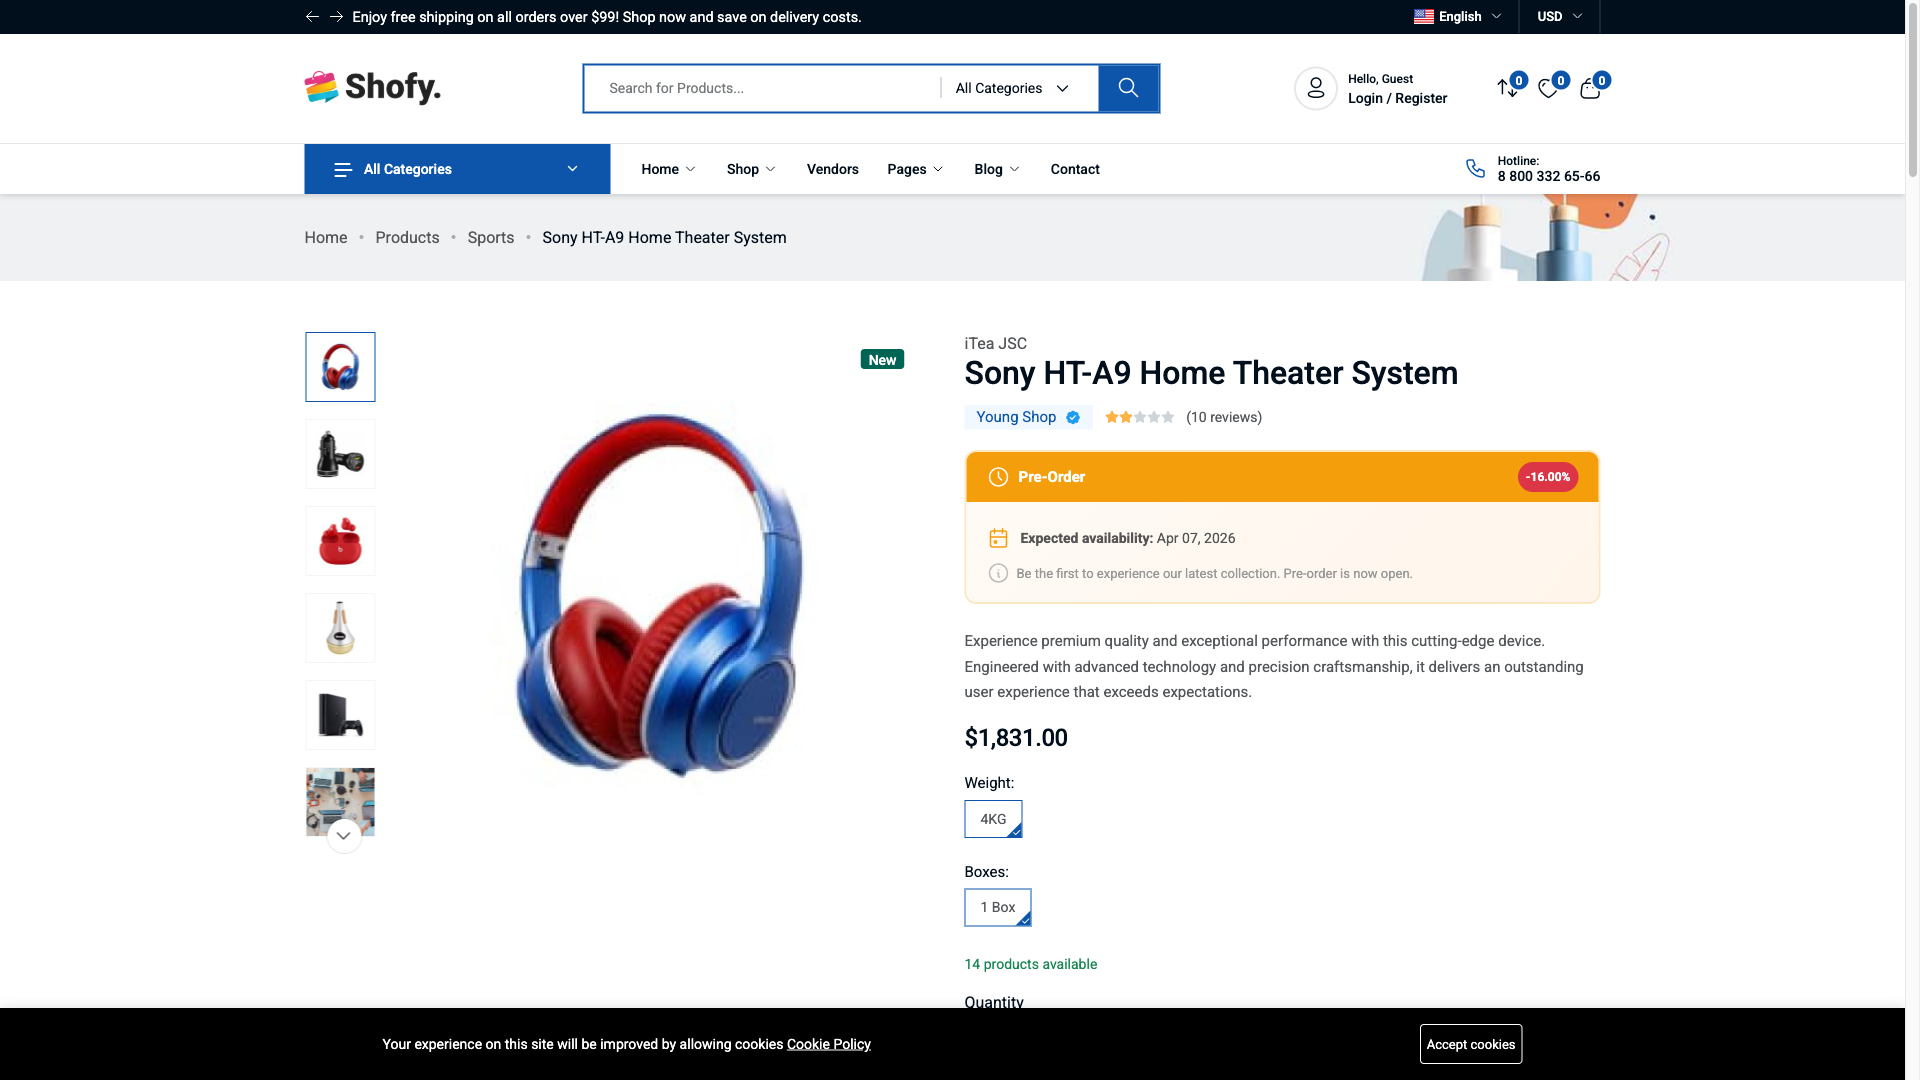Click the Accept cookies button
Screen dimensions: 1920x1080
[1470, 1043]
